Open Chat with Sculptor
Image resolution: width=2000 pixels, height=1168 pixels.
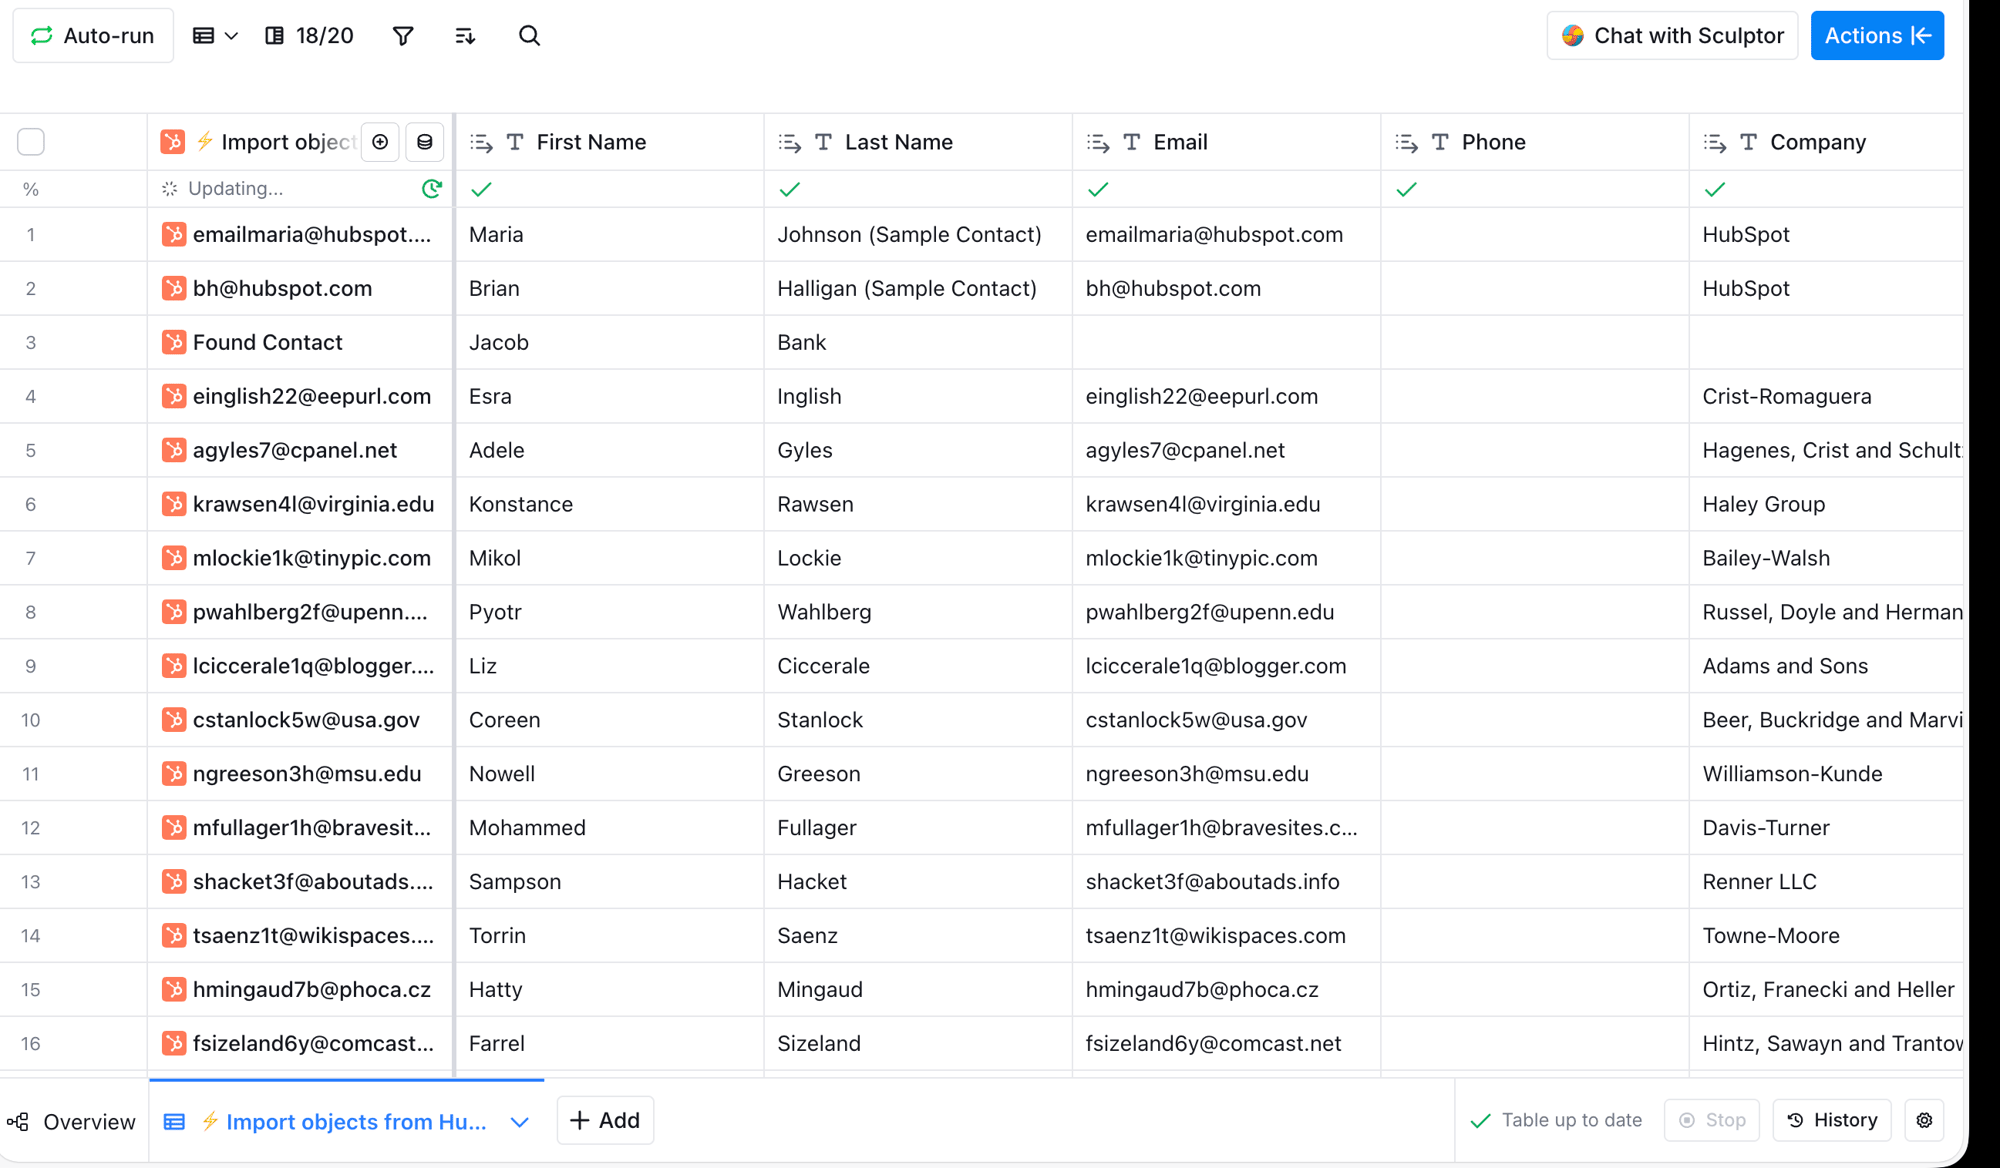click(1672, 36)
